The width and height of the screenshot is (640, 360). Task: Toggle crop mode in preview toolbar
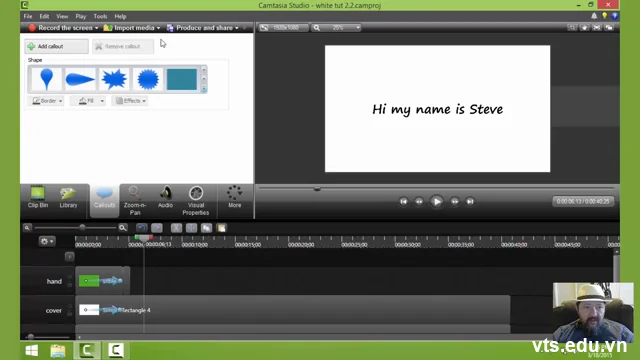(x=572, y=27)
